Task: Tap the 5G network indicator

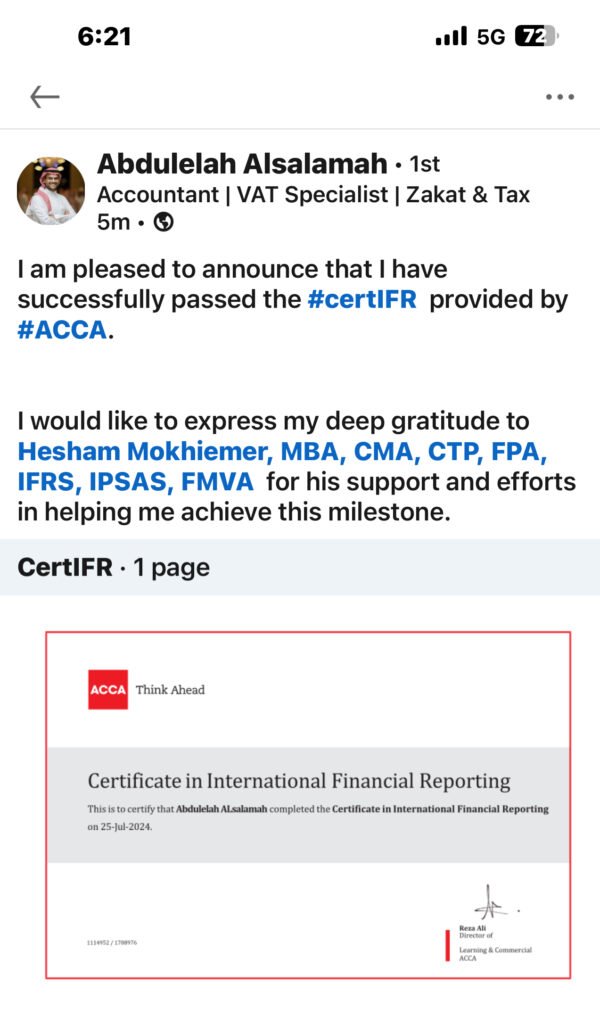Action: click(x=491, y=37)
